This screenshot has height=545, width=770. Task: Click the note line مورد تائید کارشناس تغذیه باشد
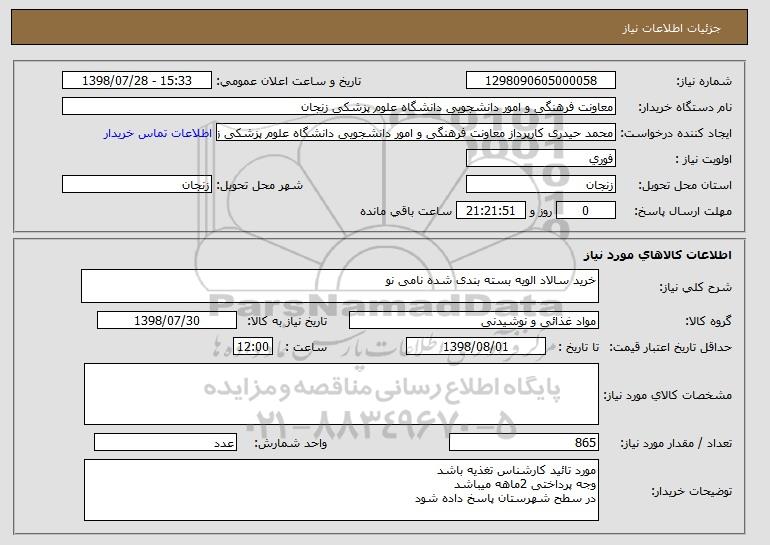517,470
